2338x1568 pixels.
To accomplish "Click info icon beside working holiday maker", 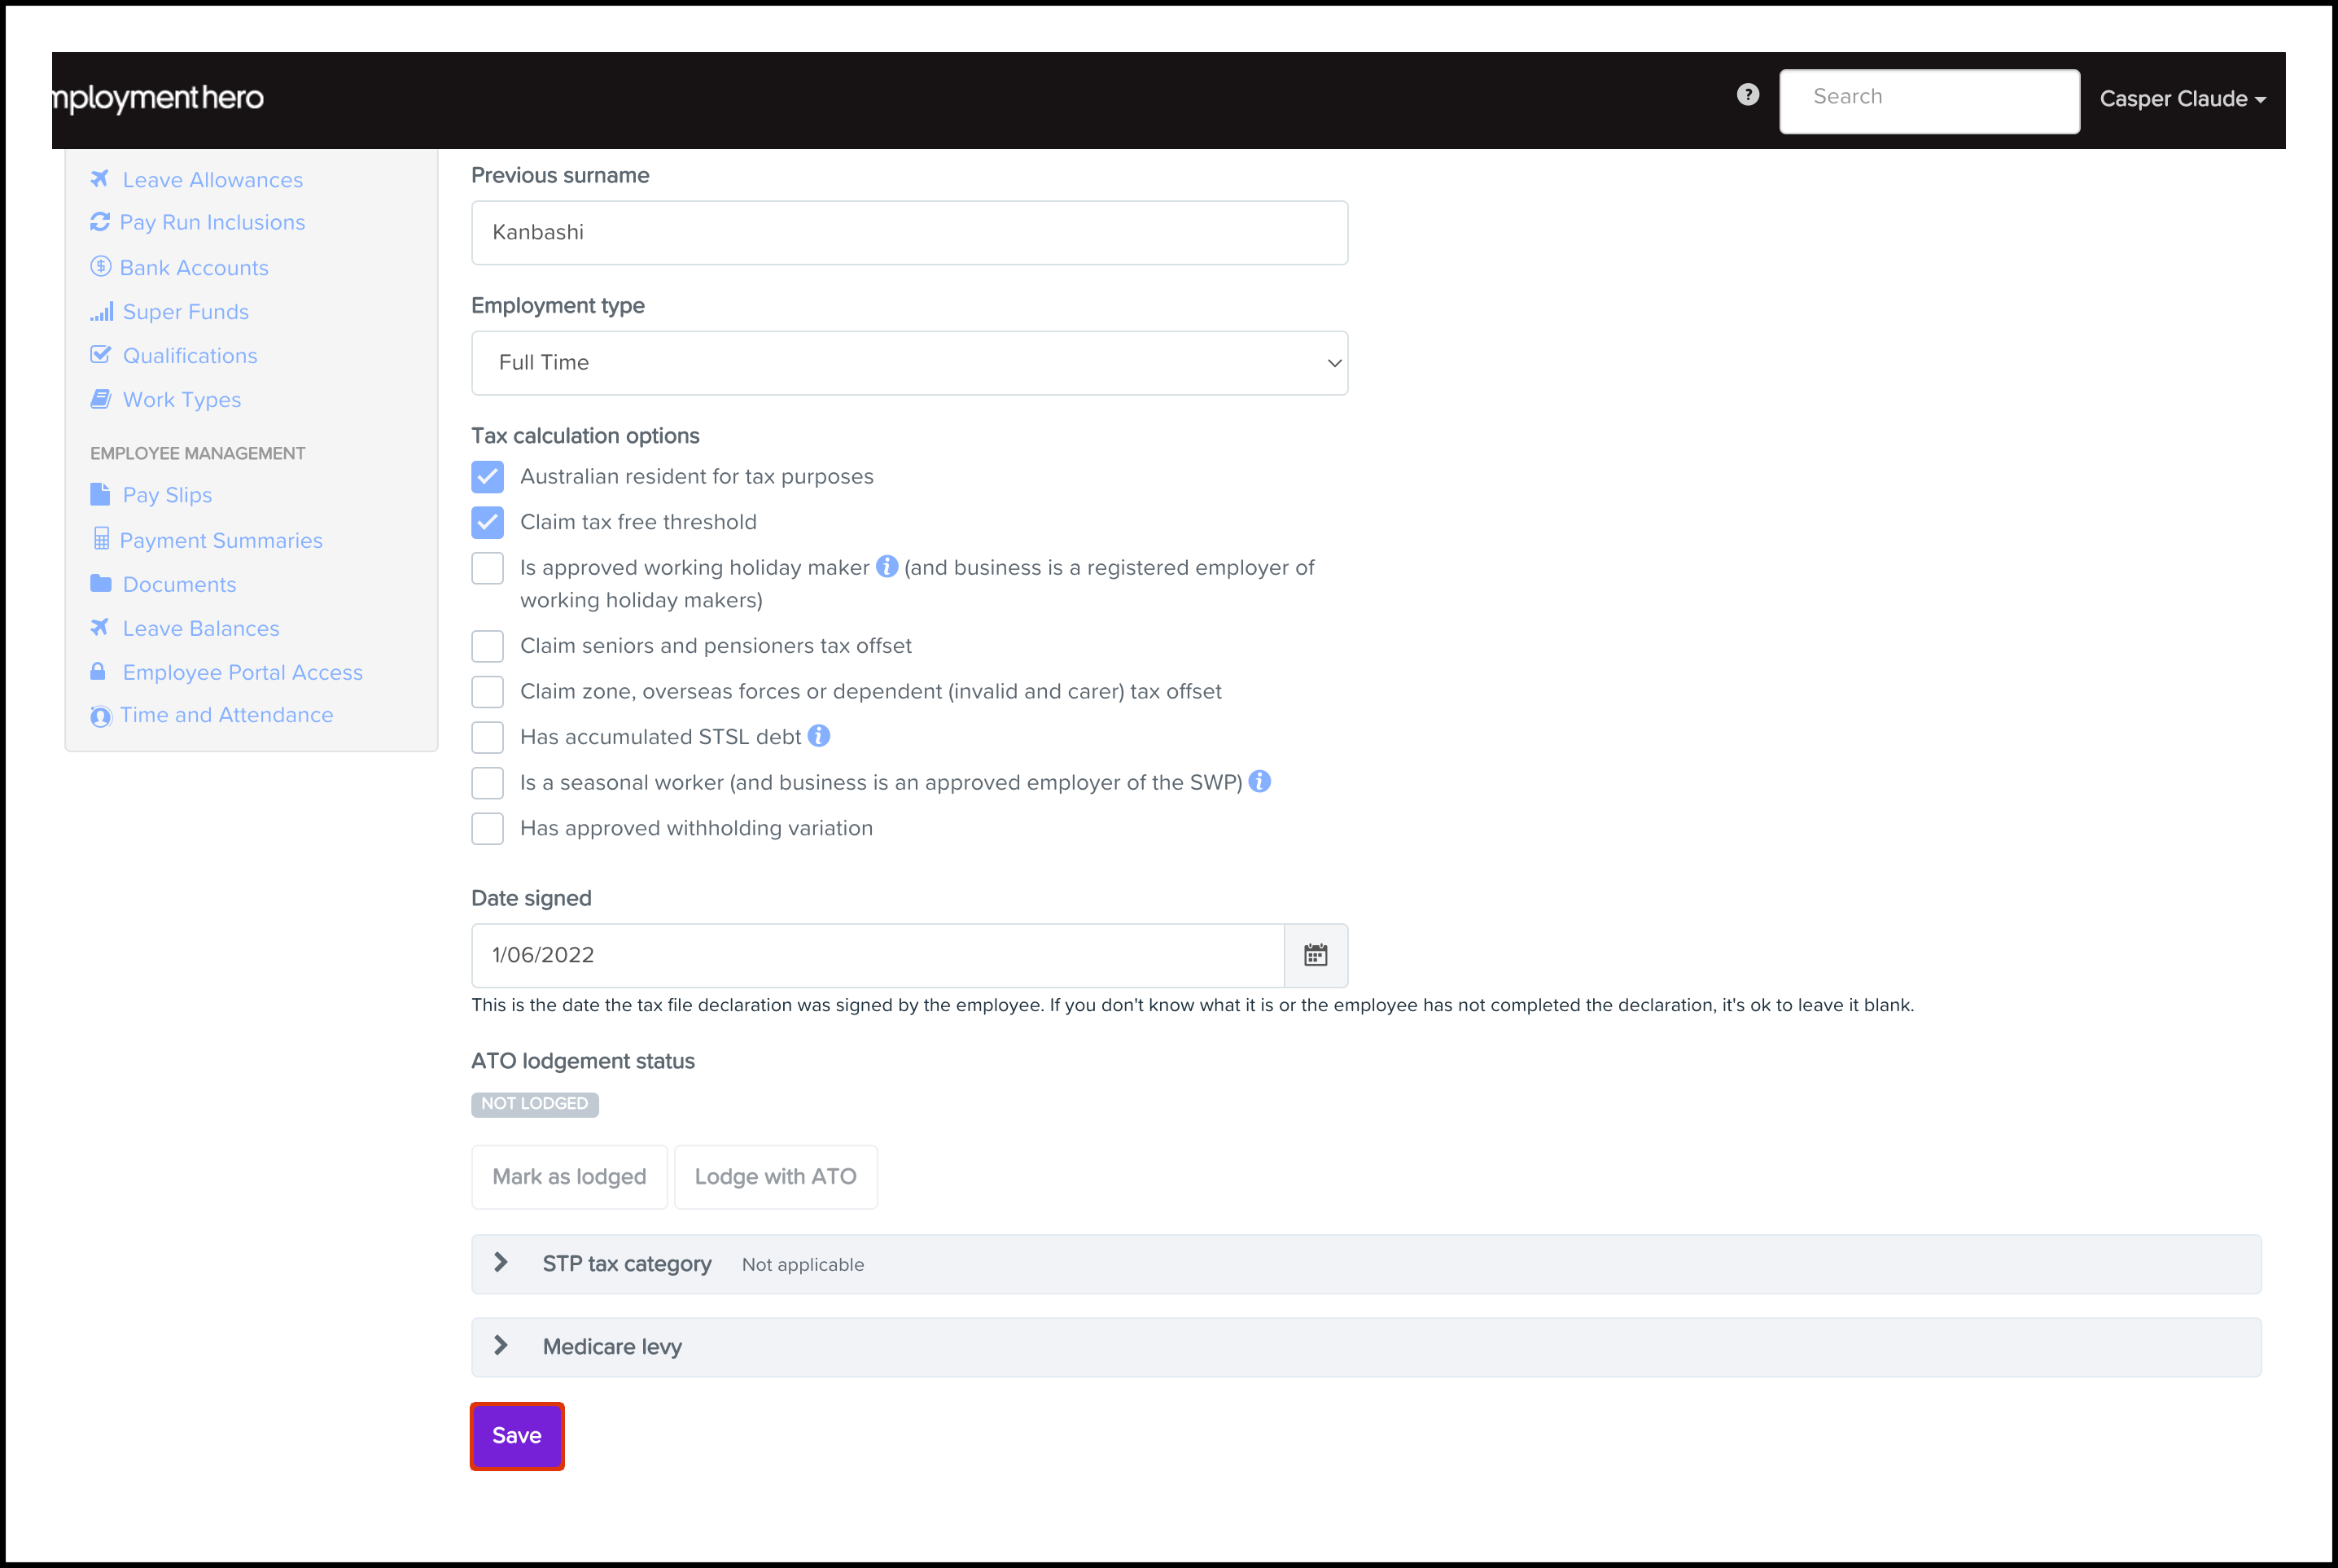I will pos(886,567).
